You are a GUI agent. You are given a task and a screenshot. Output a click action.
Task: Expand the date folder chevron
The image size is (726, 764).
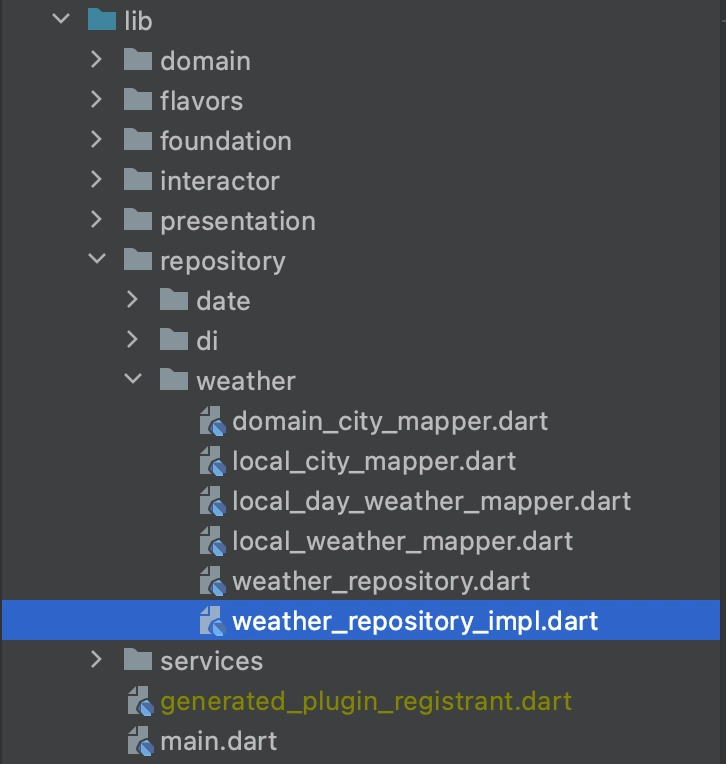(133, 300)
